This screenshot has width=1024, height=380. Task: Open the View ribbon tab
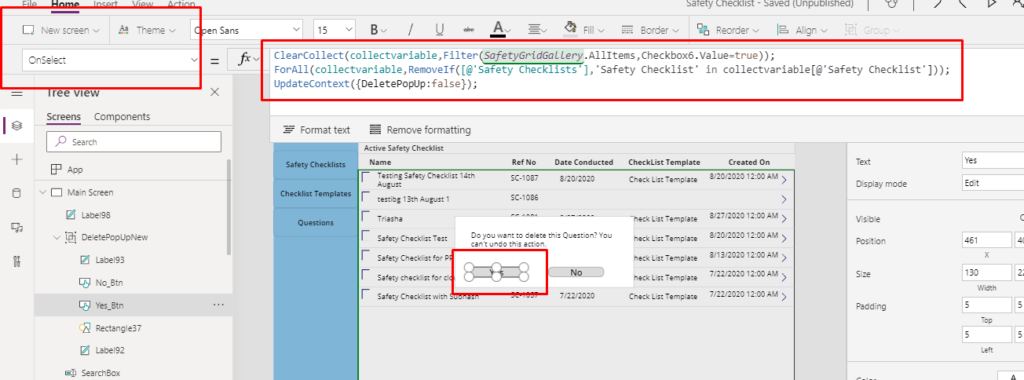point(142,4)
